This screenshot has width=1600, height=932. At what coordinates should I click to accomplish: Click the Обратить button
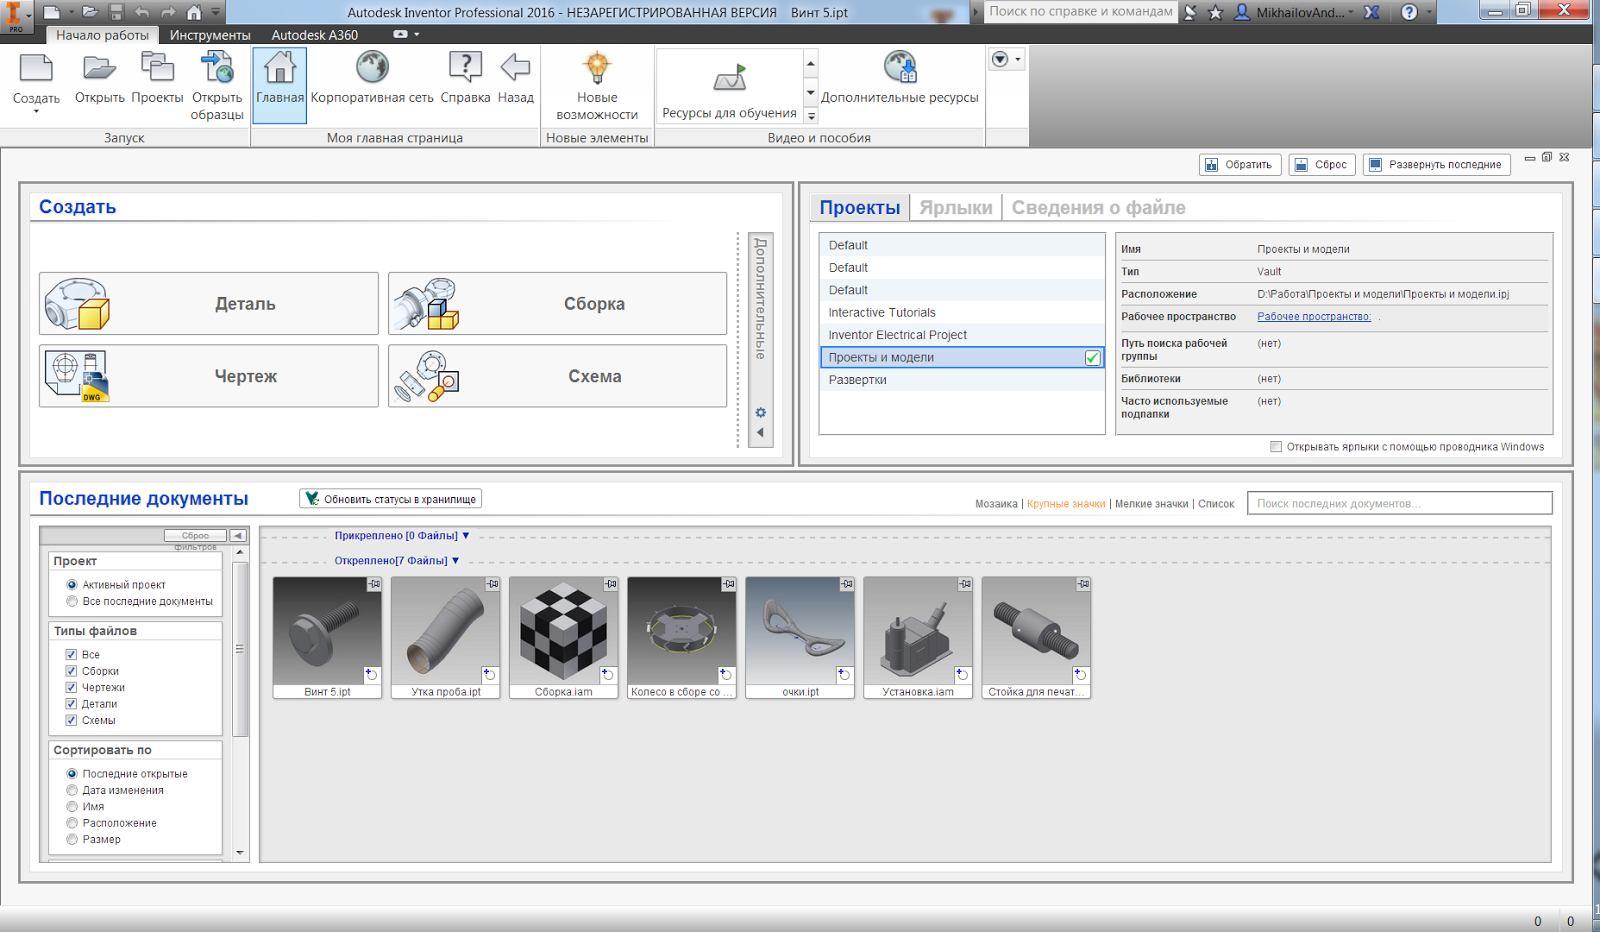(1239, 165)
